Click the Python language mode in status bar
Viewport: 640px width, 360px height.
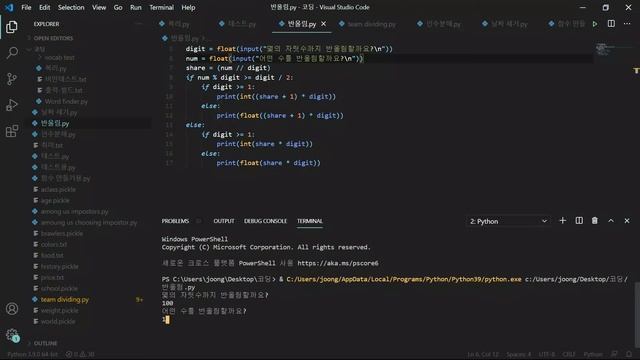(x=593, y=354)
